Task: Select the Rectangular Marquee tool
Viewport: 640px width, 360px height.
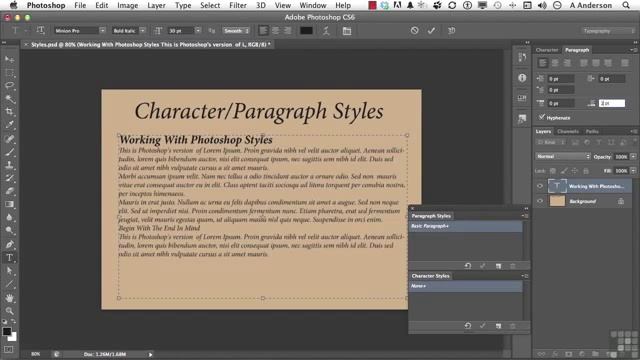Action: pyautogui.click(x=9, y=73)
